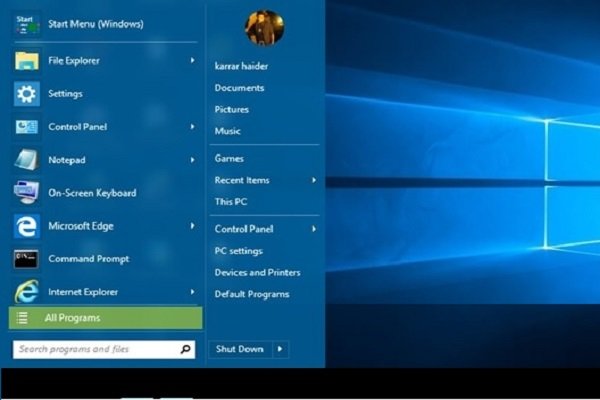The height and width of the screenshot is (400, 600).
Task: Open Devices and Printers
Action: (x=257, y=272)
